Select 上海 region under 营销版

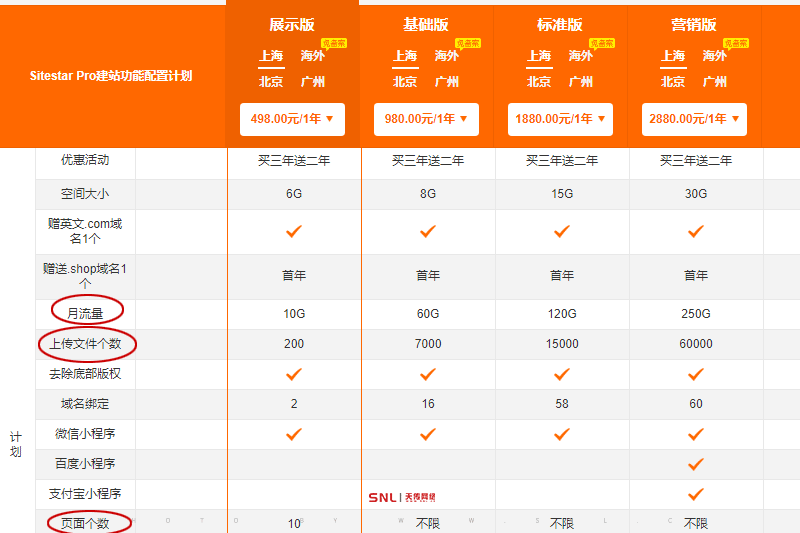(x=673, y=56)
